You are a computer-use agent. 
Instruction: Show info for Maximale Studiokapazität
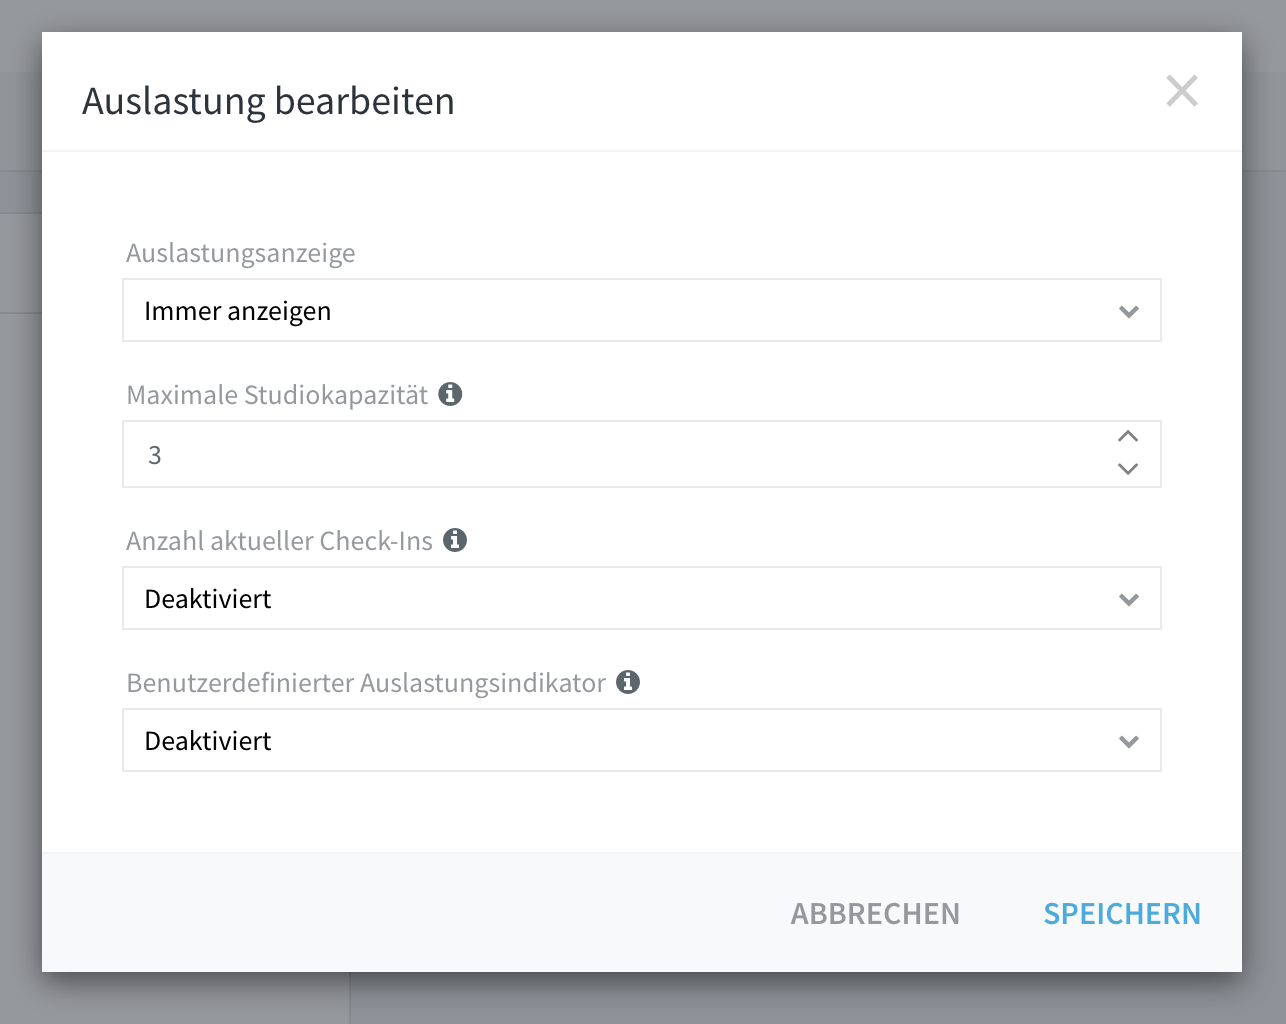(x=451, y=394)
